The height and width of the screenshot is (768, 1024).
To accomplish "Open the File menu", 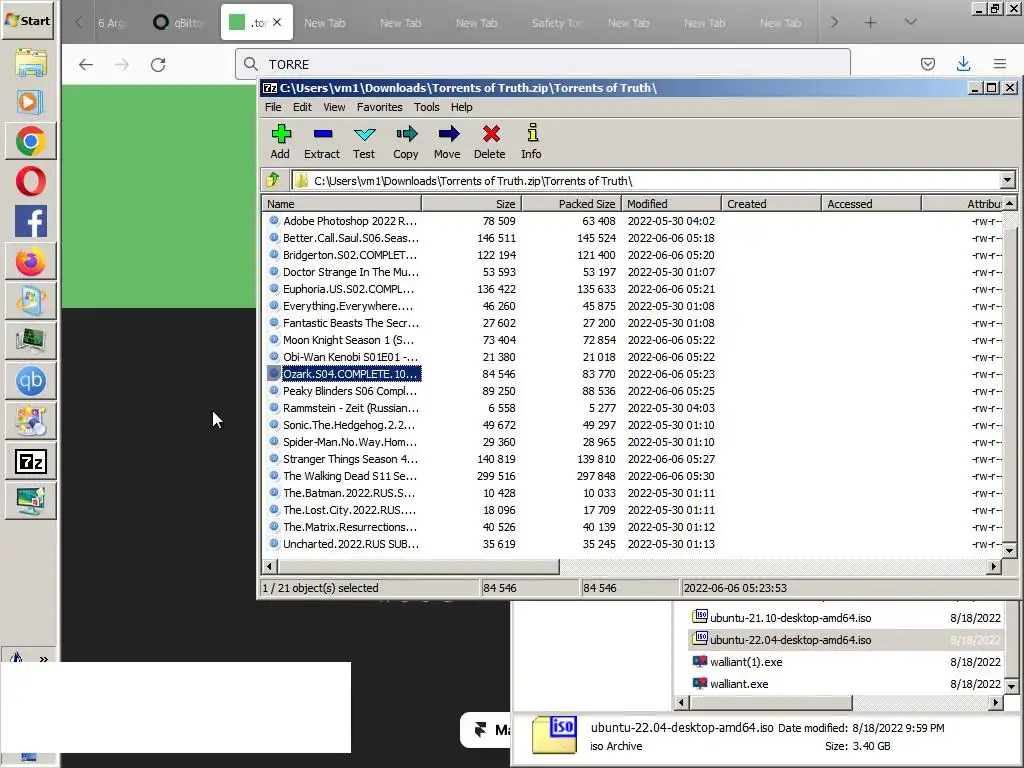I will (x=273, y=107).
